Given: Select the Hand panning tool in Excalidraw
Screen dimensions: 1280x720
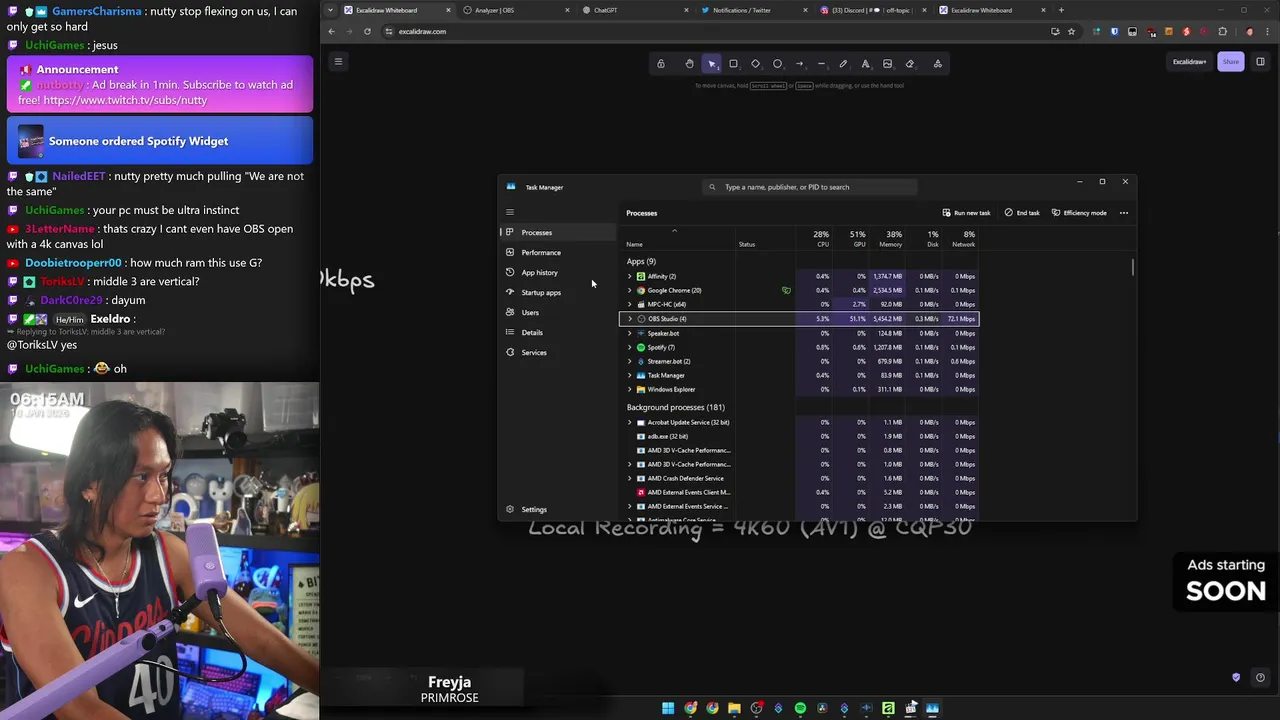Looking at the screenshot, I should 689,63.
